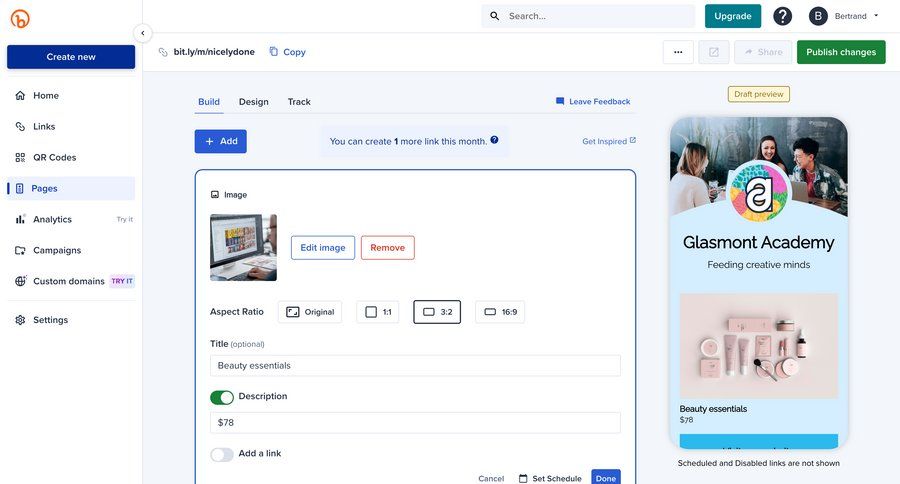Click the Title field with Beauty essentials
900x484 pixels.
pyautogui.click(x=415, y=365)
